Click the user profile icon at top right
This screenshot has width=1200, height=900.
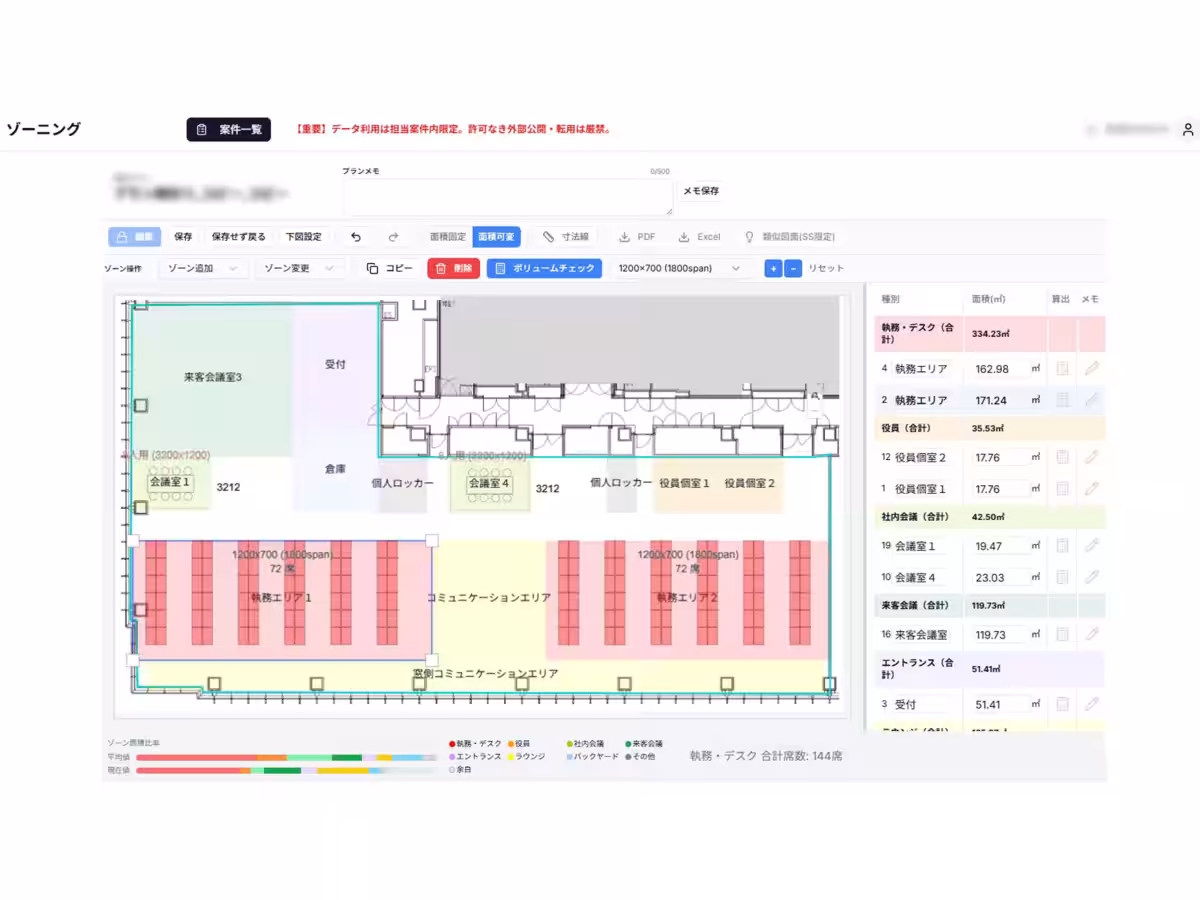coord(1187,130)
